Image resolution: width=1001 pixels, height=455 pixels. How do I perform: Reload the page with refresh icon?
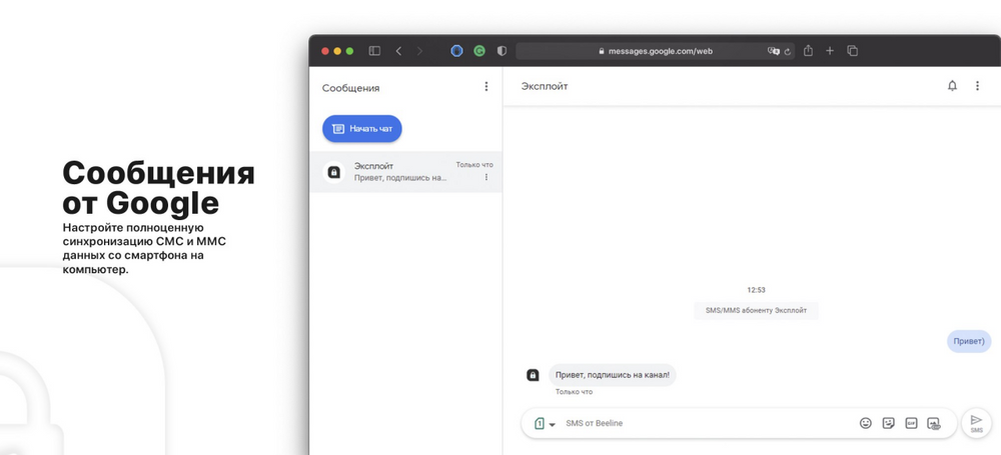[788, 52]
